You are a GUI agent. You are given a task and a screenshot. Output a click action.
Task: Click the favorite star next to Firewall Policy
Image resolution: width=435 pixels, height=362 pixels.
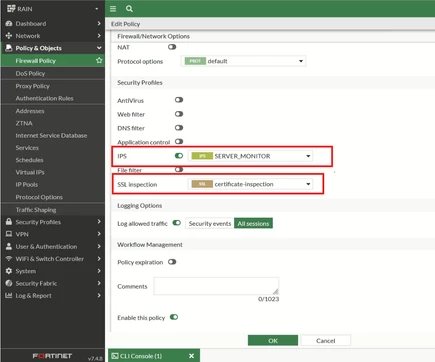[x=99, y=60]
